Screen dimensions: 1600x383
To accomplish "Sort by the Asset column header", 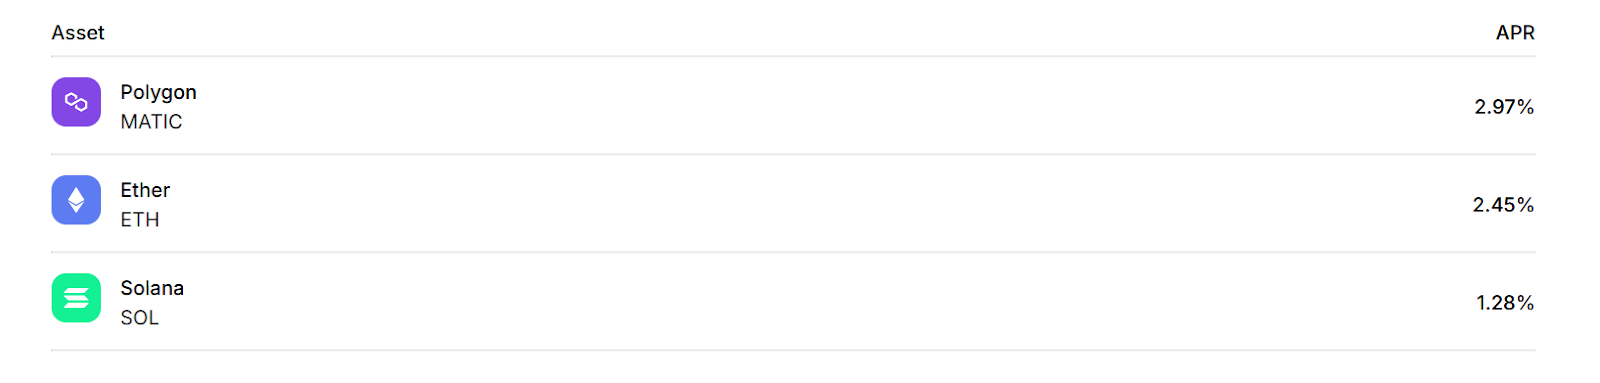I will (78, 33).
